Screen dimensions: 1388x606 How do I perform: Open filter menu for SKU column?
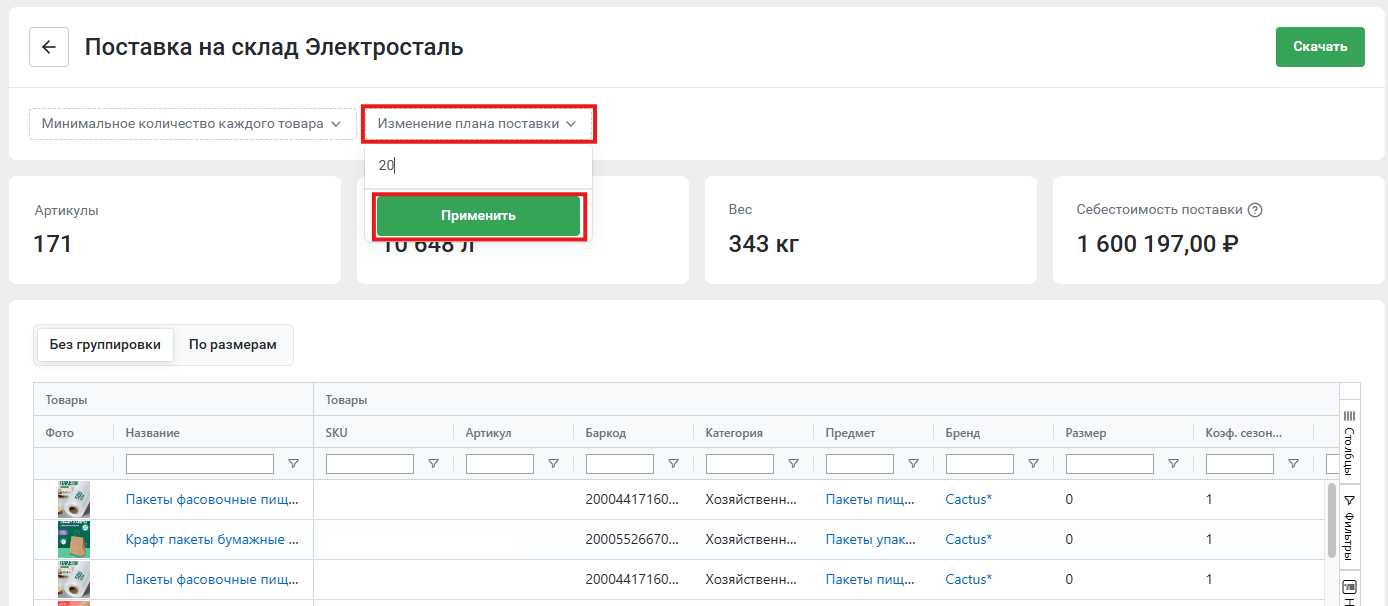click(433, 464)
